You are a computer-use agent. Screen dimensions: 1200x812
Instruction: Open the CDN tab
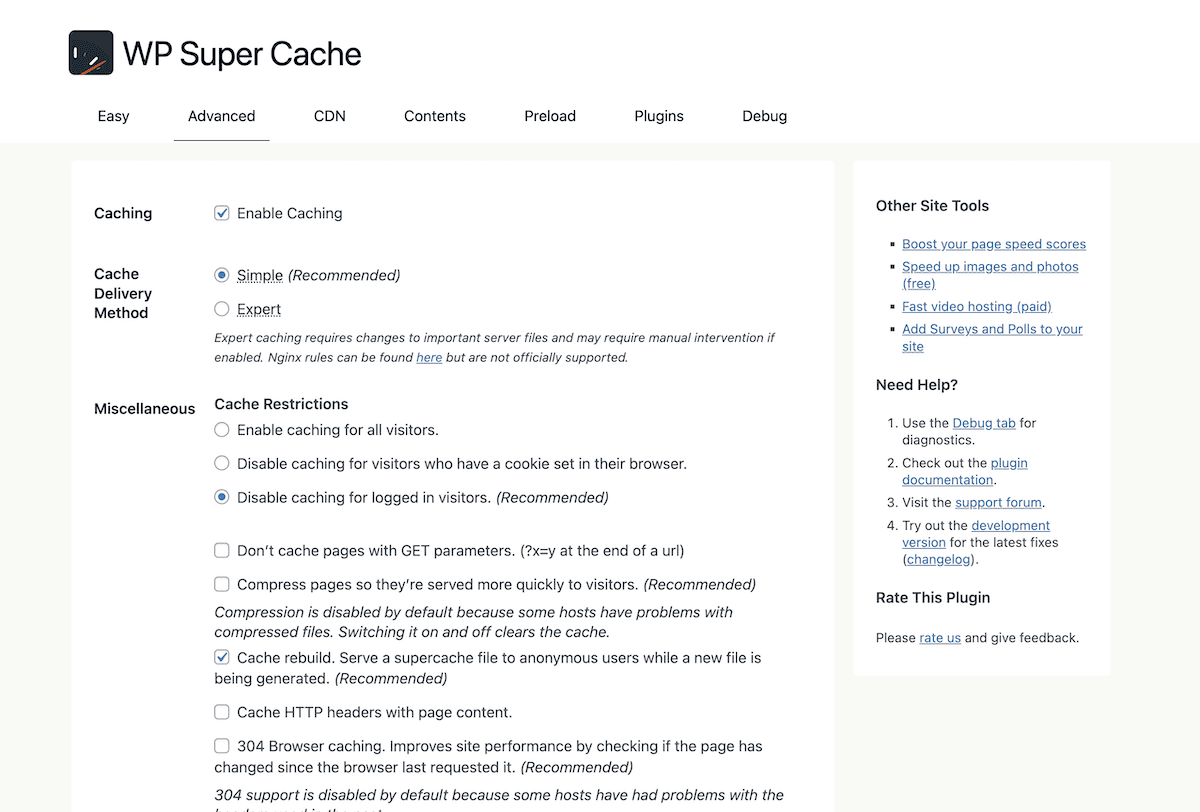coord(330,116)
